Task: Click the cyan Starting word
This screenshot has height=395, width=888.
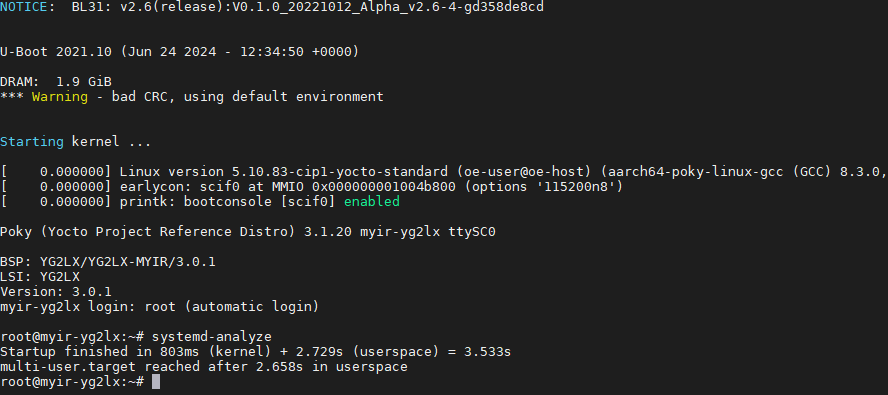Action: pos(32,141)
